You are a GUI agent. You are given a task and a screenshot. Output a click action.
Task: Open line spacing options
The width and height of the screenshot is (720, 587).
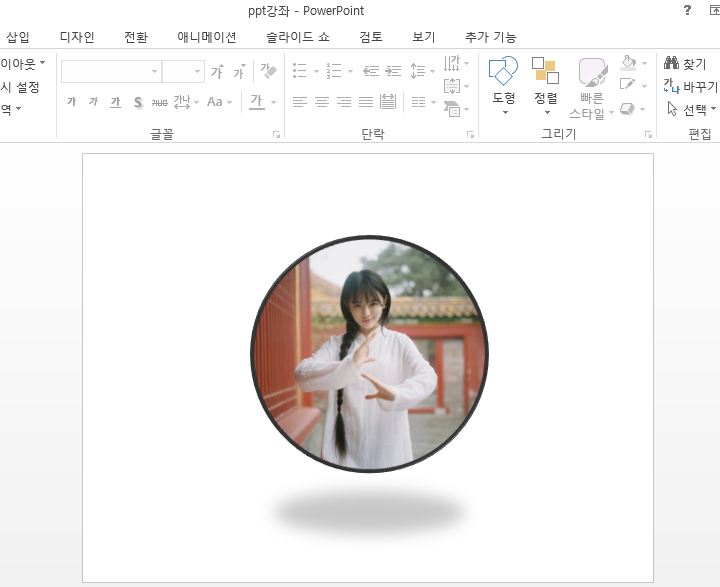click(422, 71)
